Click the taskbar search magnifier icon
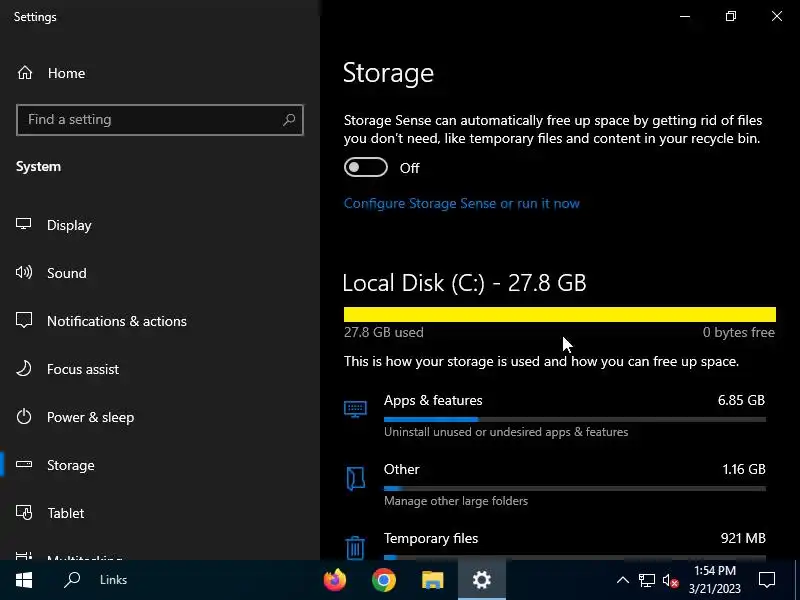800x600 pixels. click(x=72, y=580)
